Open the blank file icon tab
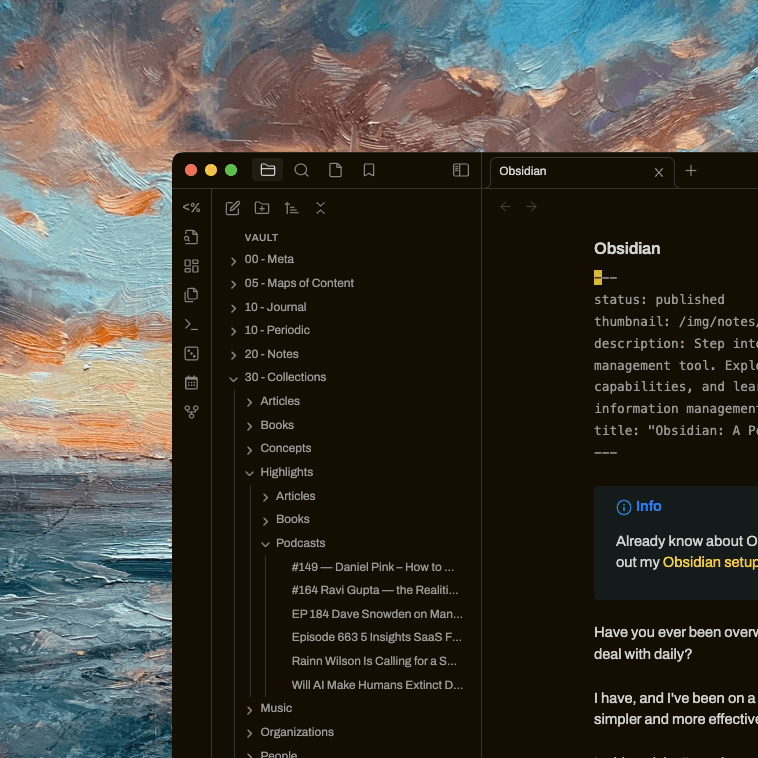Image resolution: width=758 pixels, height=758 pixels. tap(335, 170)
